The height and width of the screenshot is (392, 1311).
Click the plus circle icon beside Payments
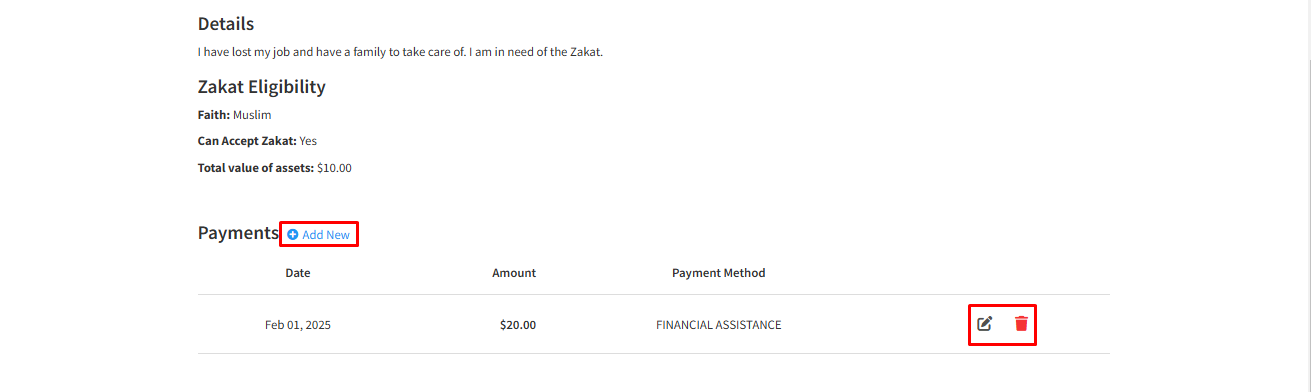[293, 235]
